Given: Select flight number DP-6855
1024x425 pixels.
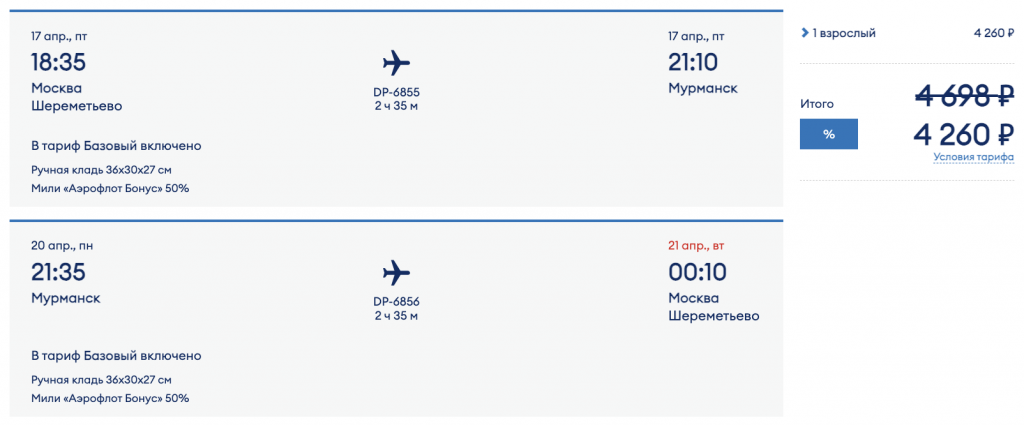Looking at the screenshot, I should pyautogui.click(x=396, y=92).
